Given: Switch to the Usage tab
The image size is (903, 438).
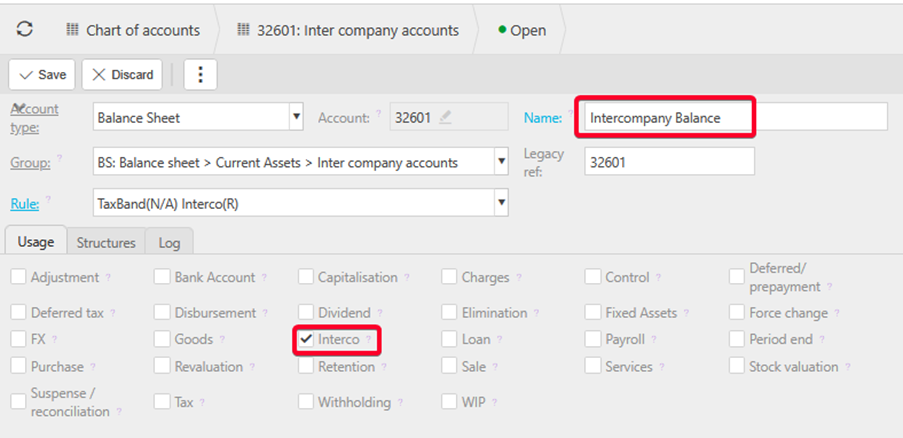Looking at the screenshot, I should (x=36, y=241).
